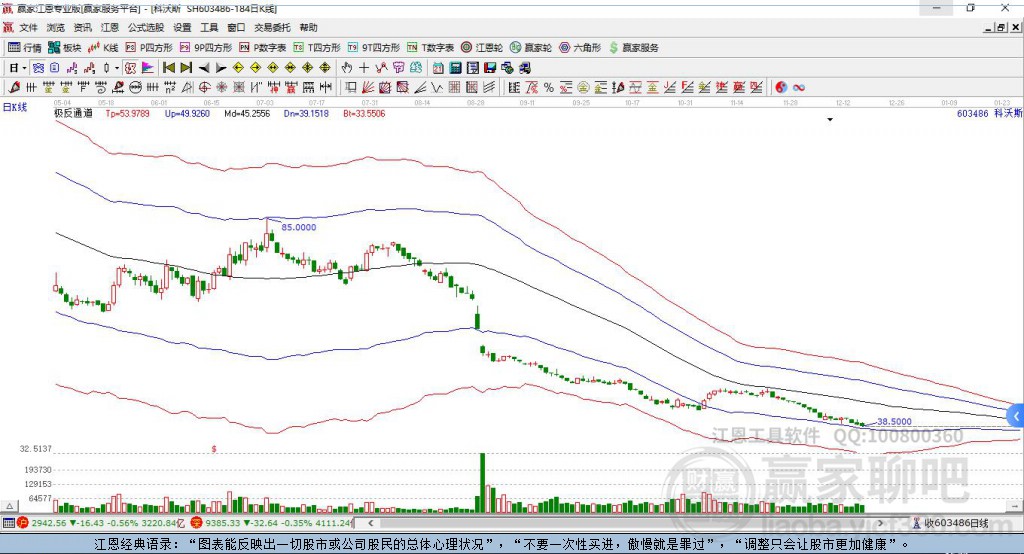
Task: Open the P四方形 price square tool
Action: pos(149,48)
